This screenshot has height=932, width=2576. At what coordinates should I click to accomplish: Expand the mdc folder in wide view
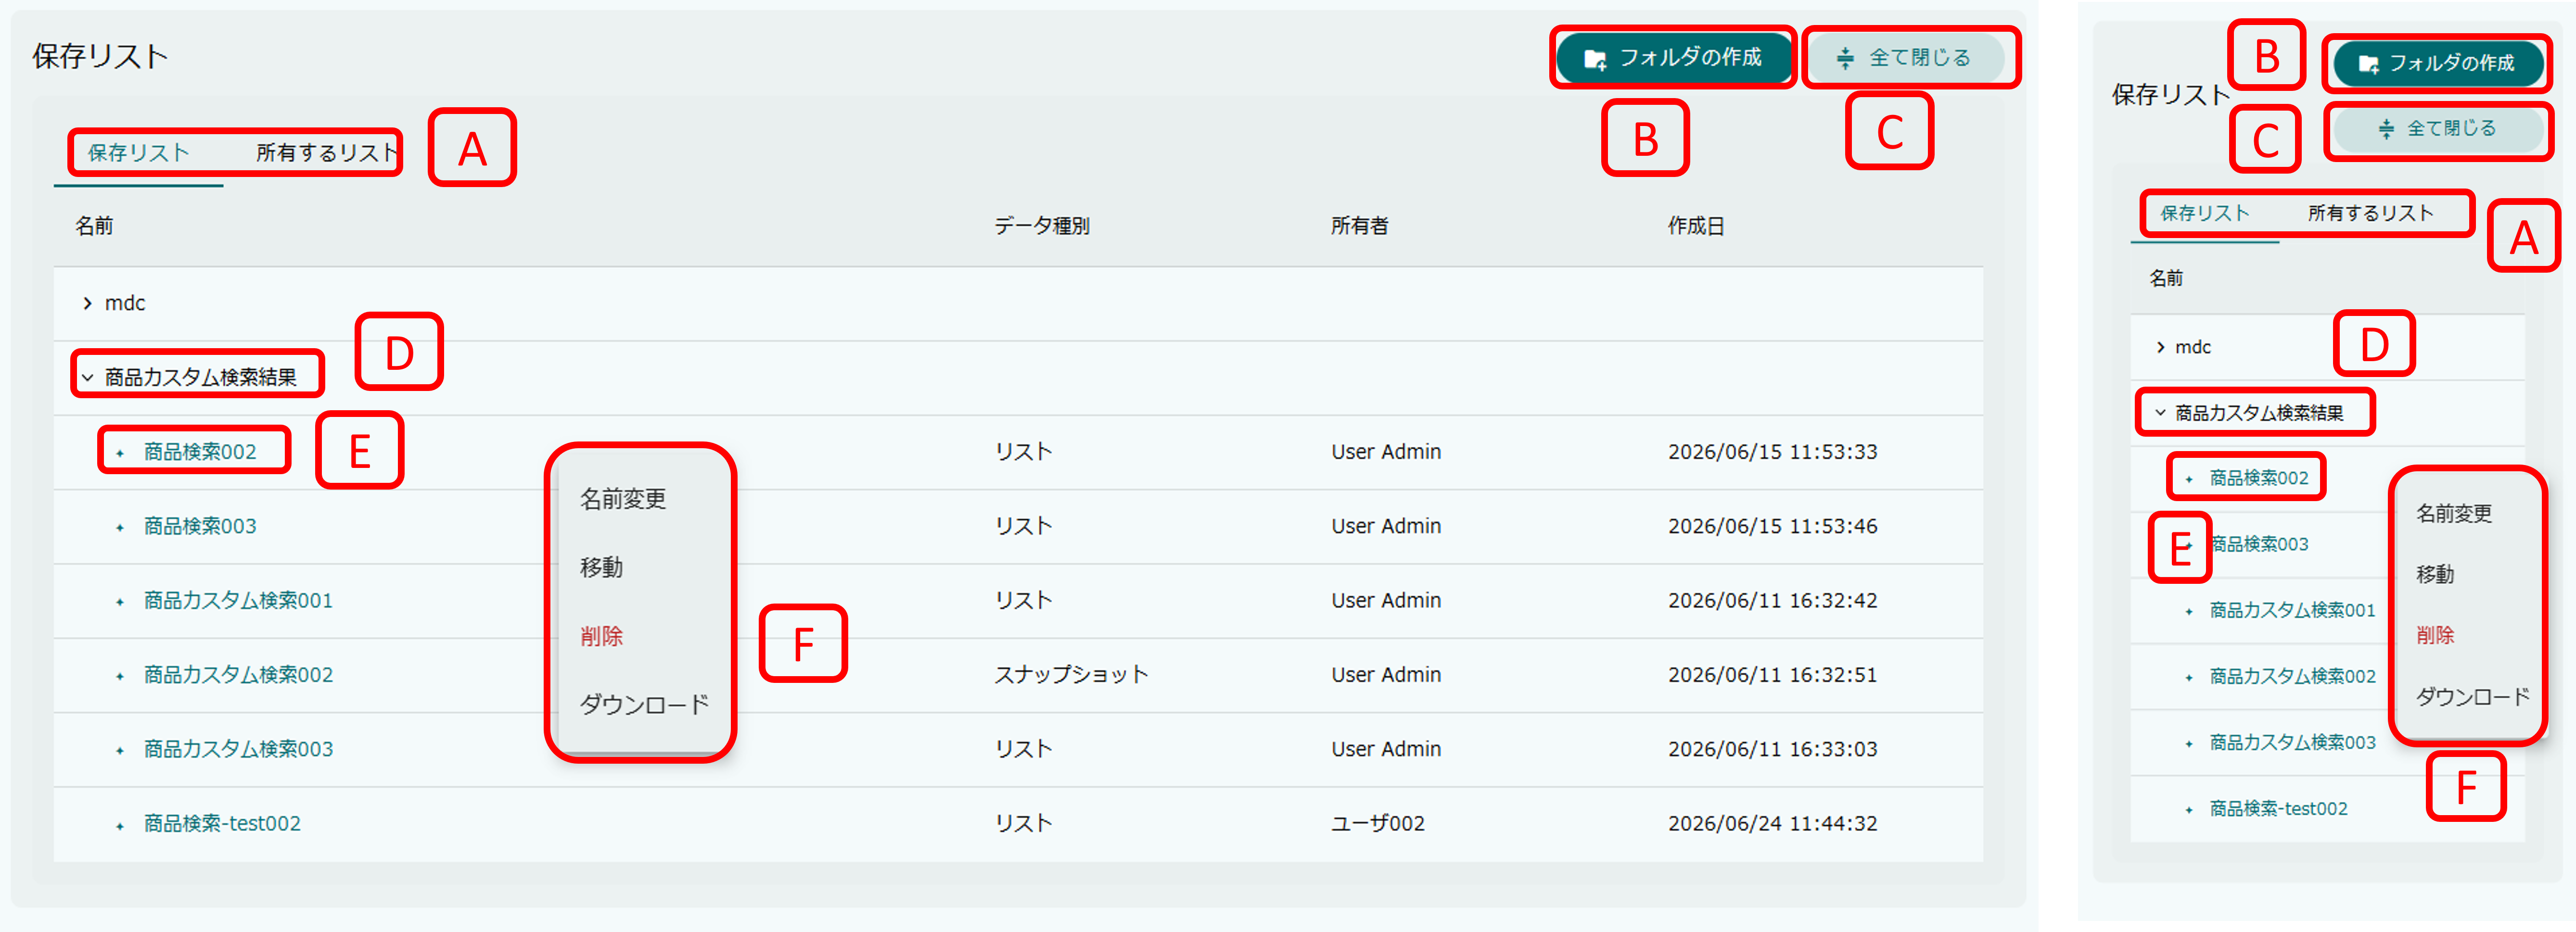pos(88,304)
